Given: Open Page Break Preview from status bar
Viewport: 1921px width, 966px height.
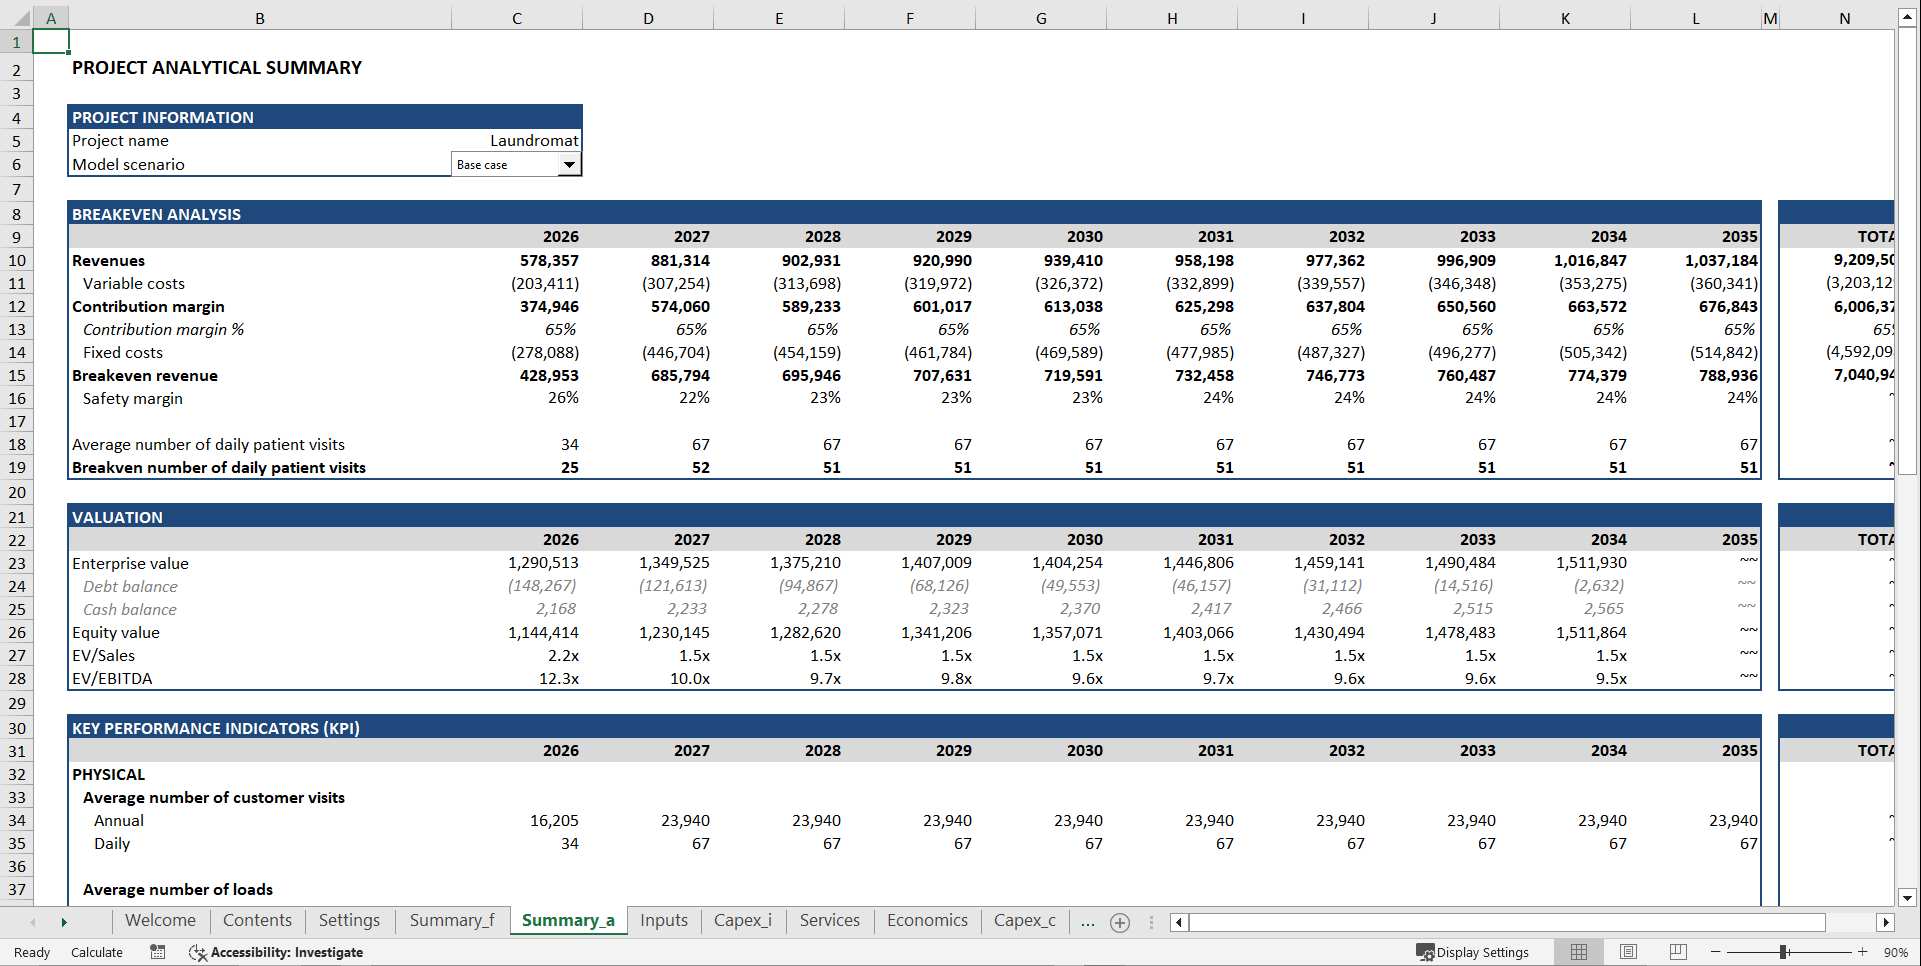Looking at the screenshot, I should [1677, 952].
